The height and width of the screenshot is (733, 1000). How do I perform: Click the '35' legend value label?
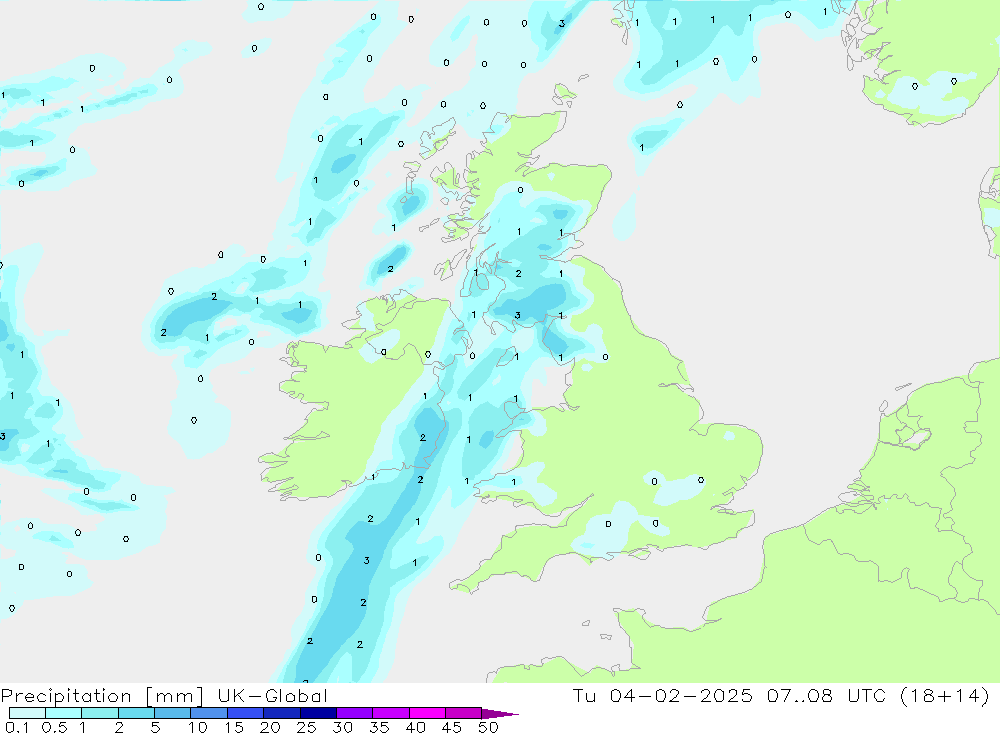379,727
